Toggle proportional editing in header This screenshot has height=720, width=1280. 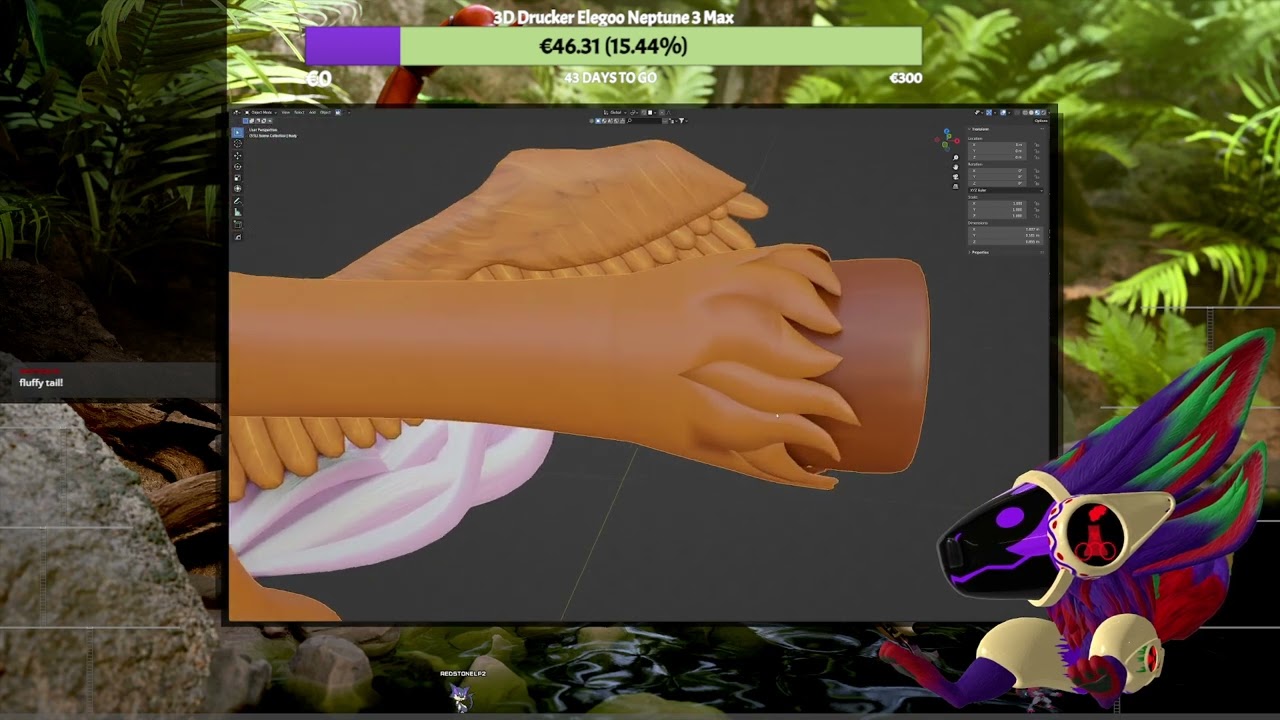(x=662, y=113)
